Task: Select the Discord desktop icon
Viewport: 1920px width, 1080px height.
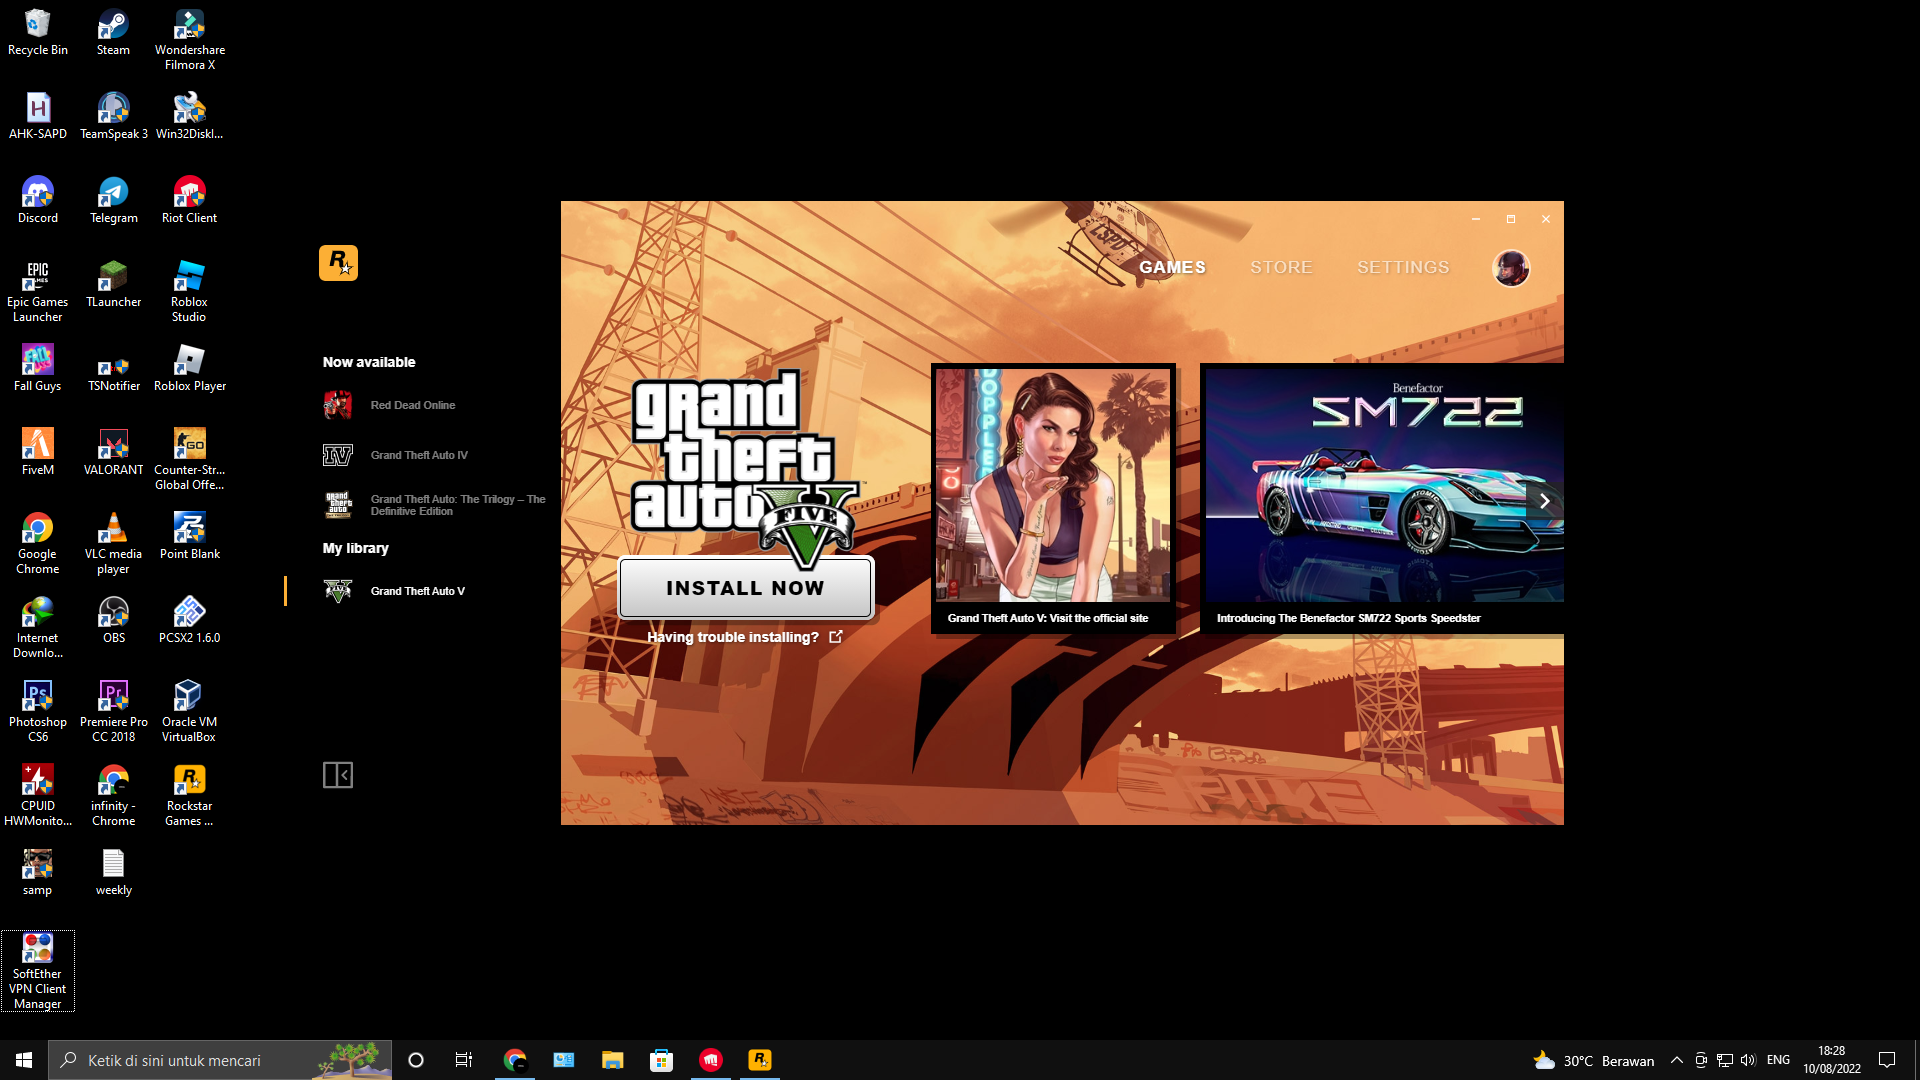Action: pos(38,201)
